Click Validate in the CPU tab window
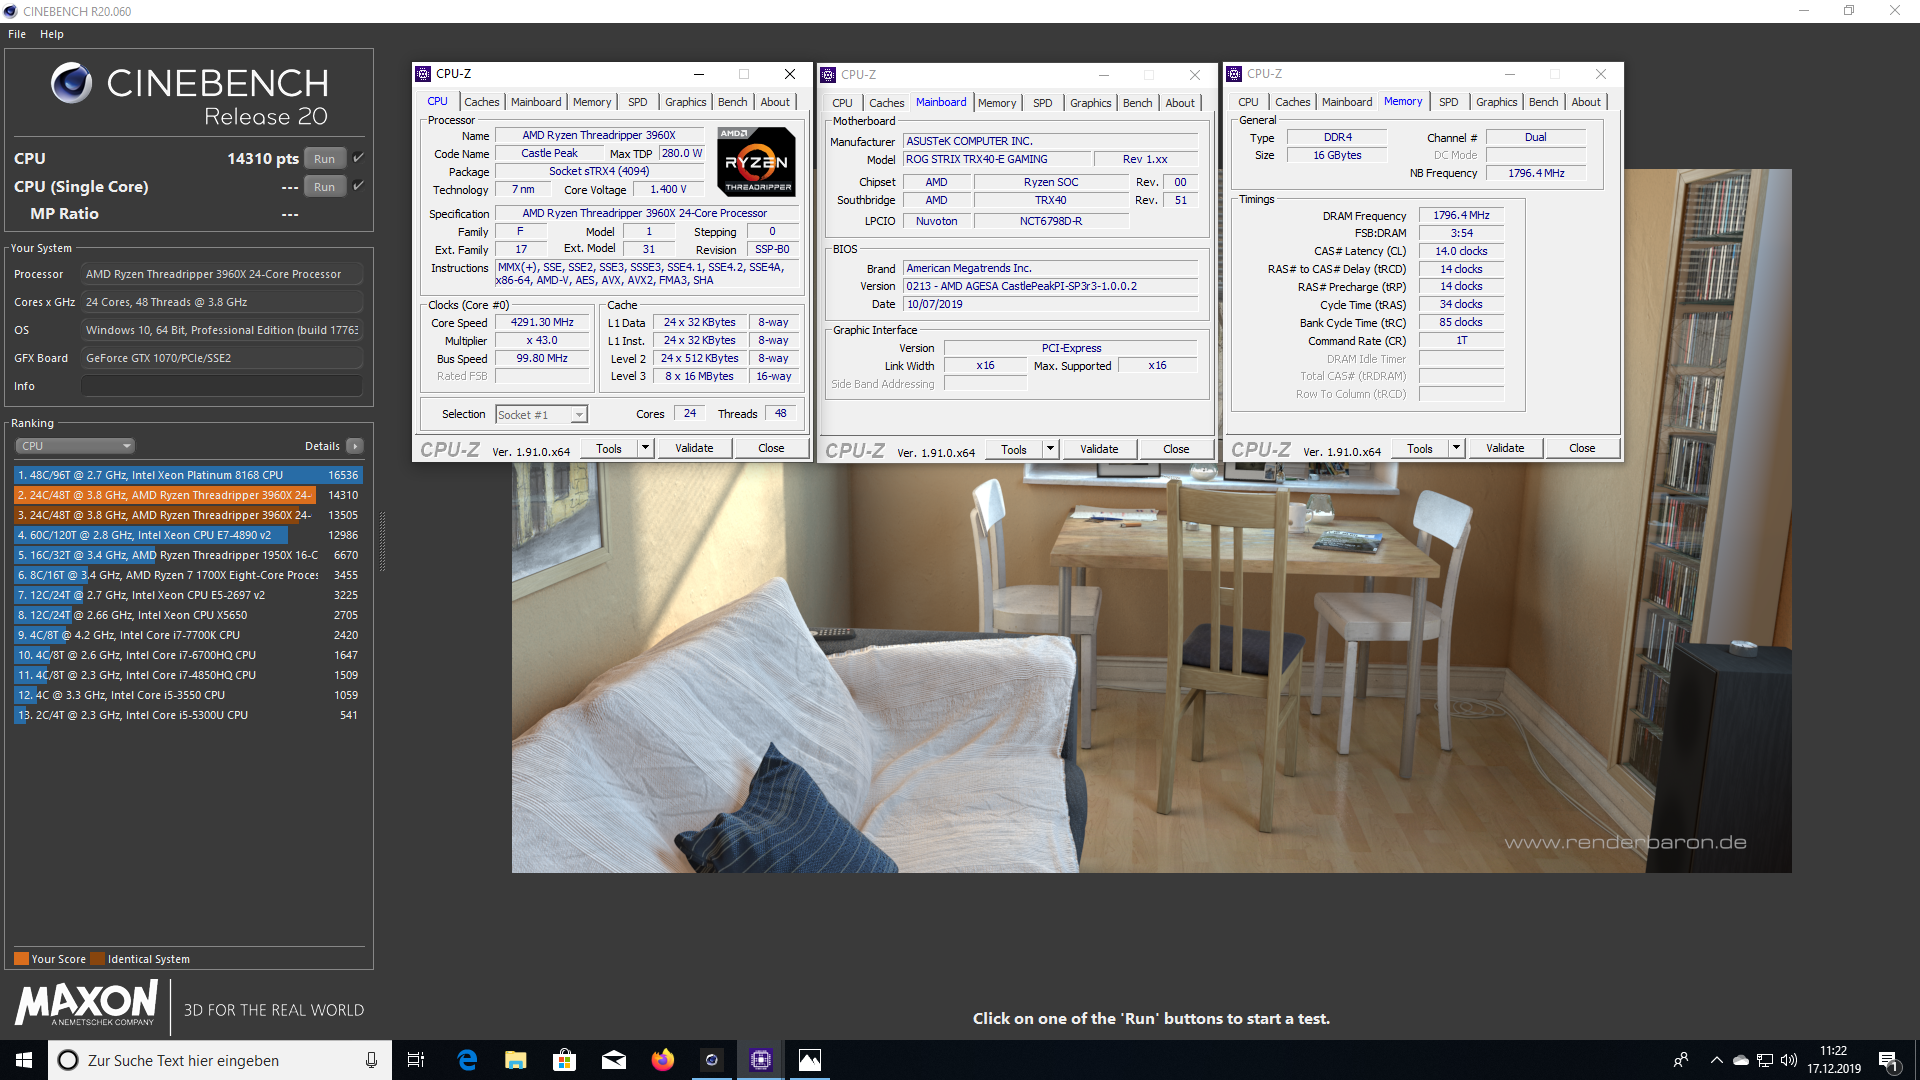The image size is (1920, 1080). click(694, 448)
